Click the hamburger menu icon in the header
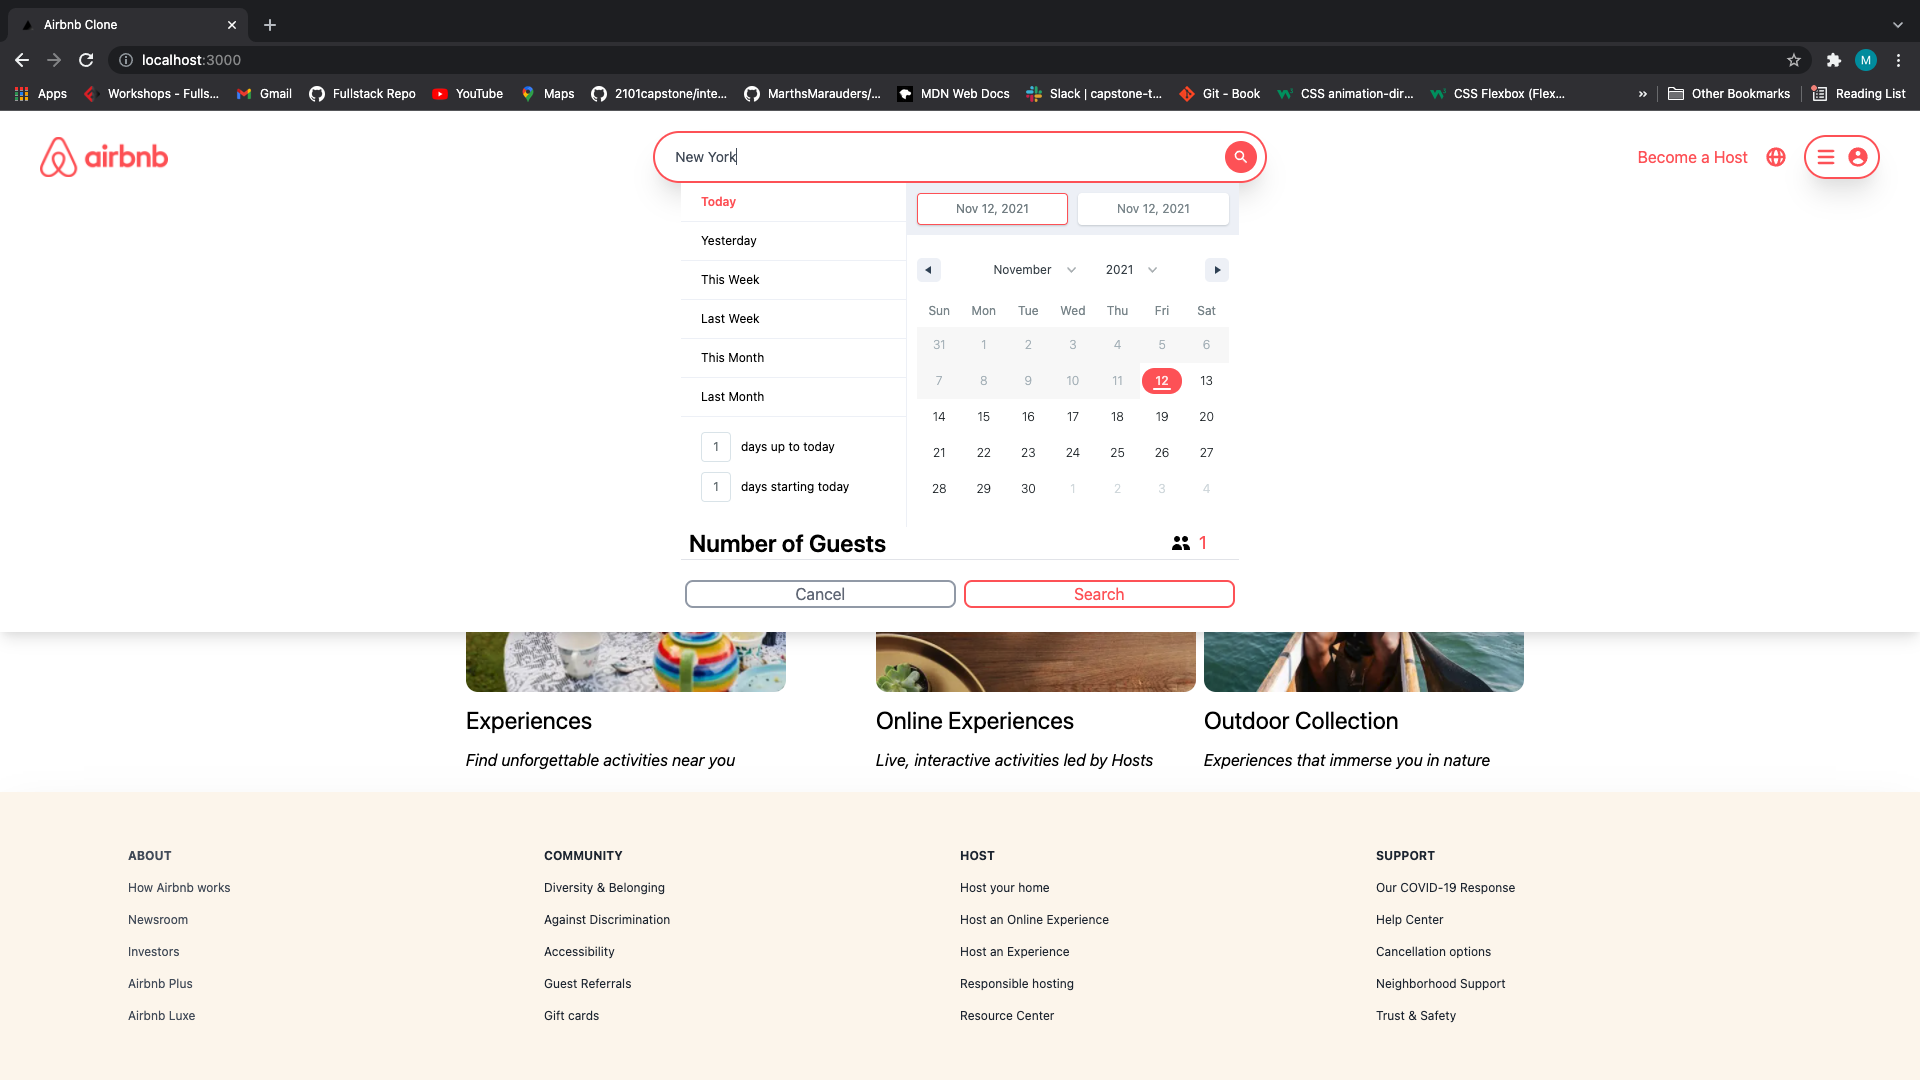This screenshot has width=1920, height=1080. [x=1827, y=157]
